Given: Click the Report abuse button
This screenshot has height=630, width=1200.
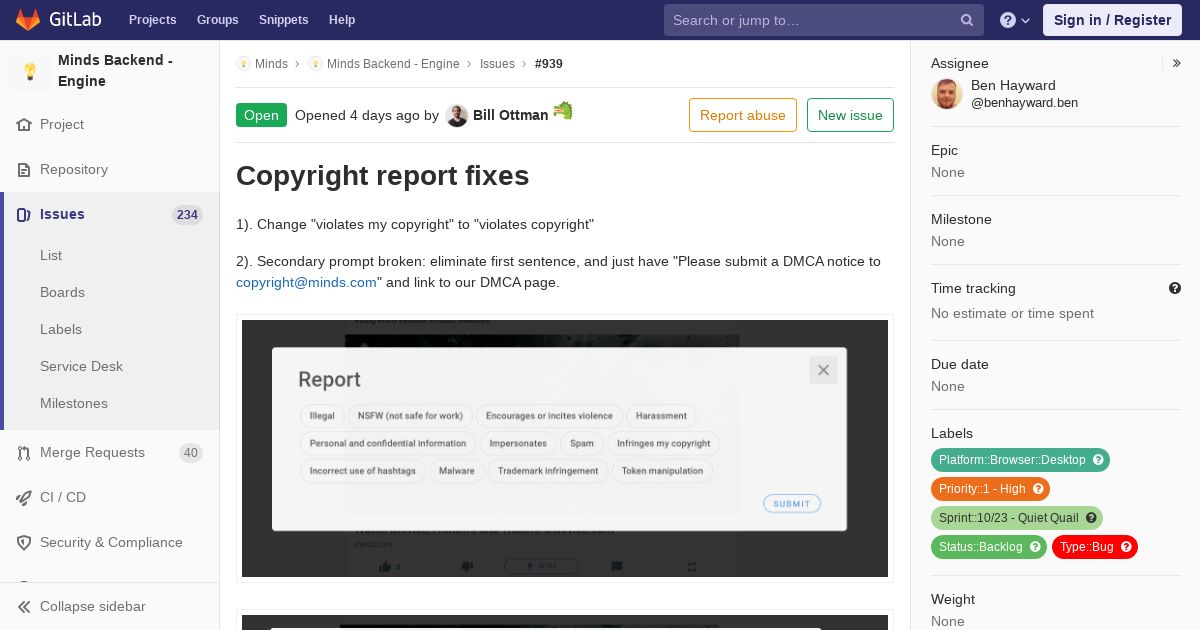Looking at the screenshot, I should coord(743,115).
